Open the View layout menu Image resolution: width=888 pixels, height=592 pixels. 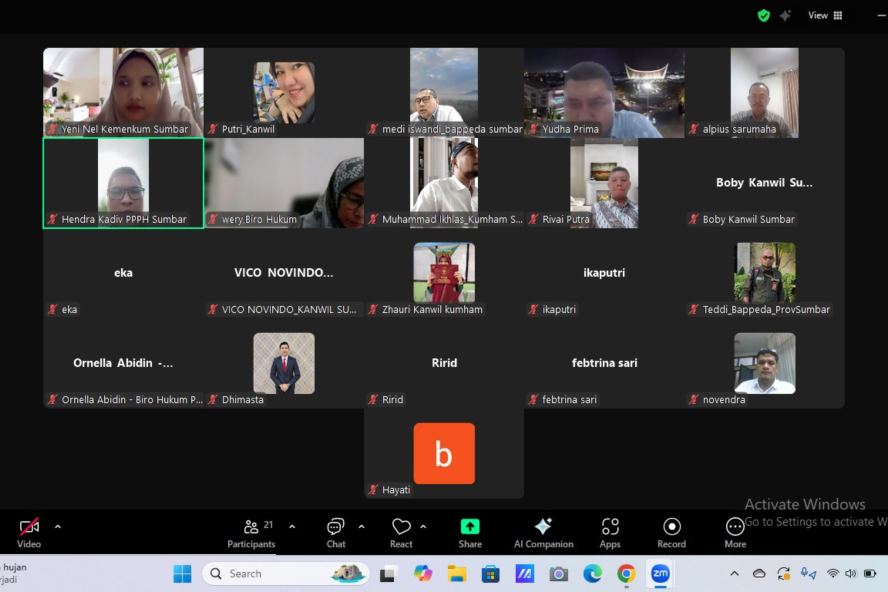[825, 15]
